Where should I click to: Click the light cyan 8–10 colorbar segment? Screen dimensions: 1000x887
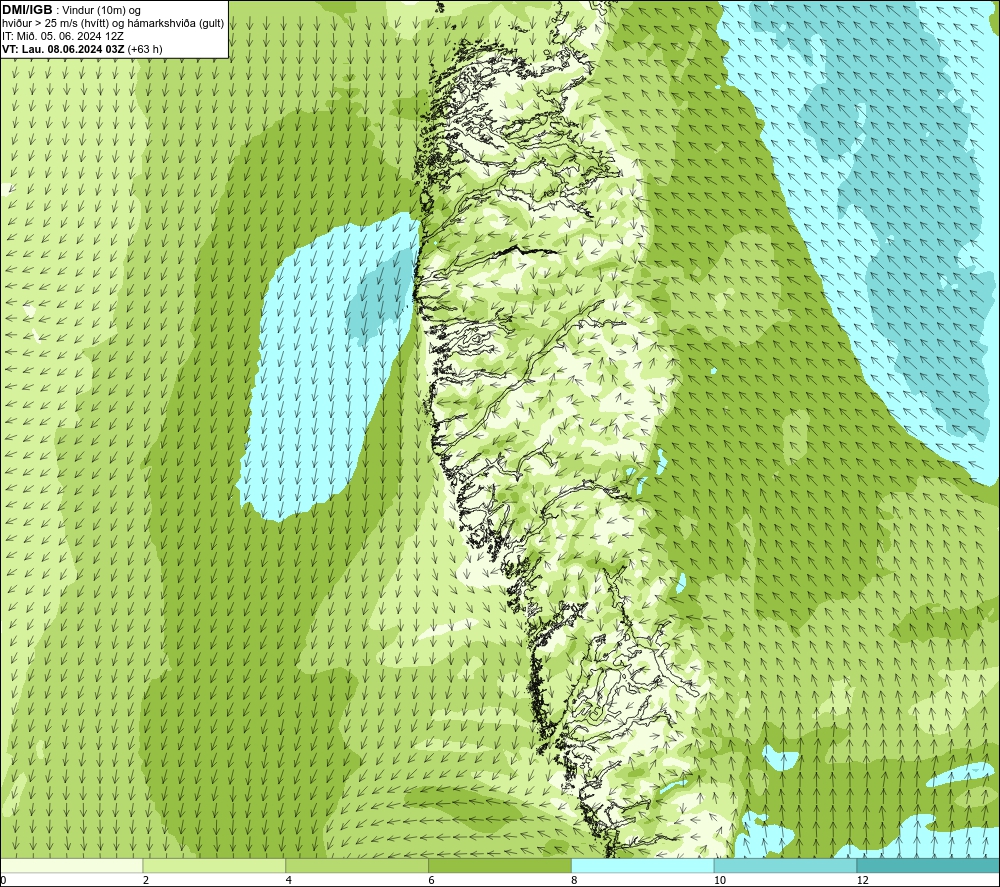click(x=643, y=865)
